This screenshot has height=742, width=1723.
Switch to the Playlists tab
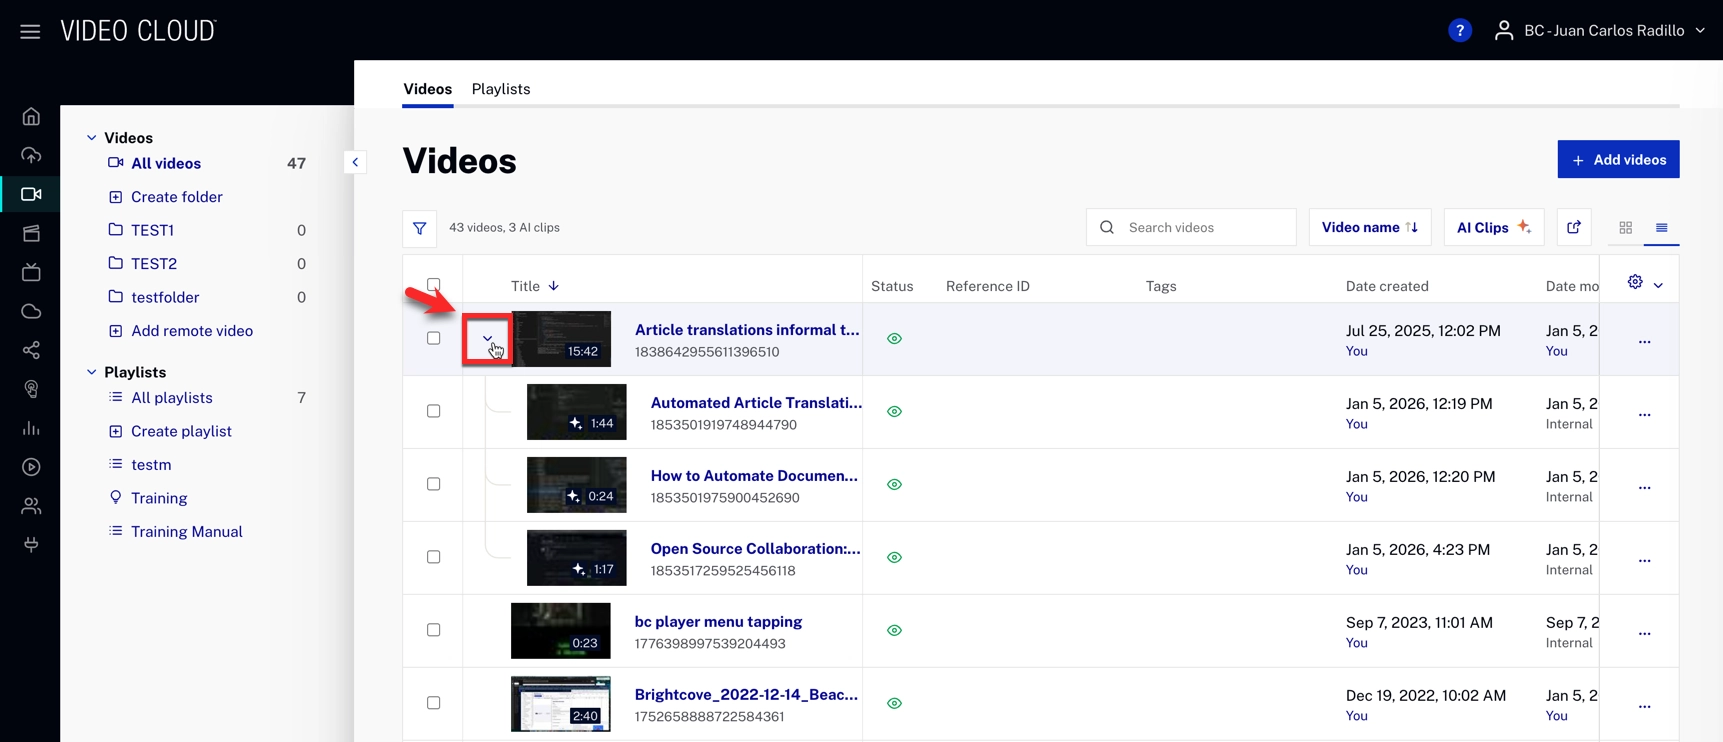click(x=500, y=89)
